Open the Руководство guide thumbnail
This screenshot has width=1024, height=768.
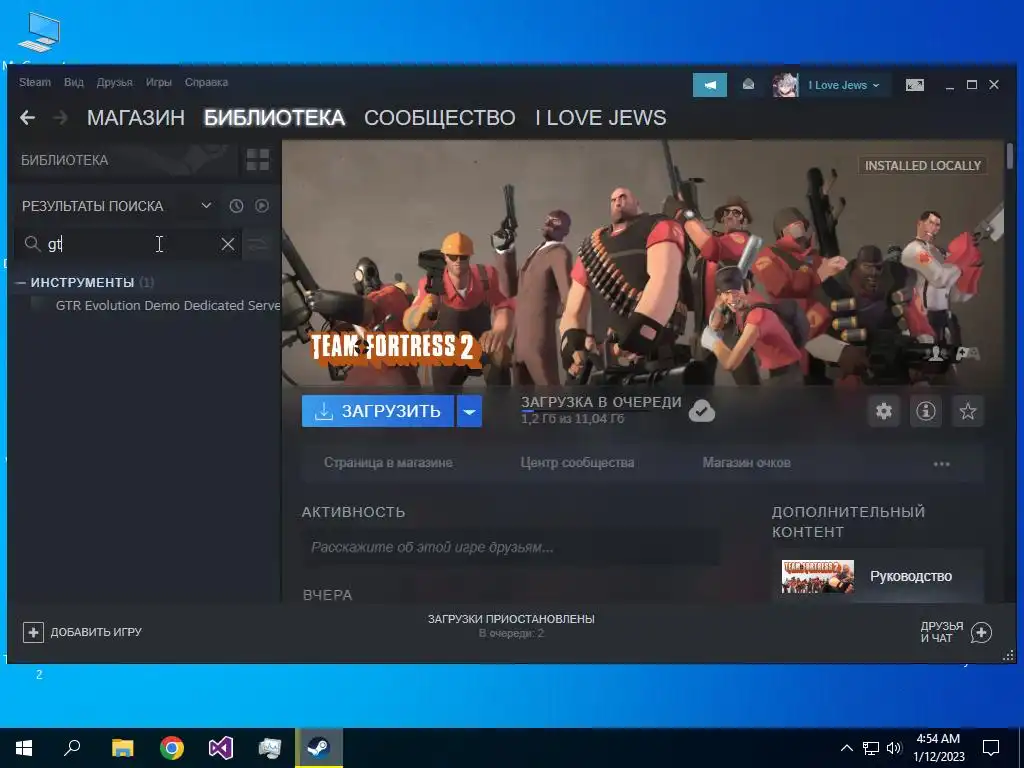[818, 576]
